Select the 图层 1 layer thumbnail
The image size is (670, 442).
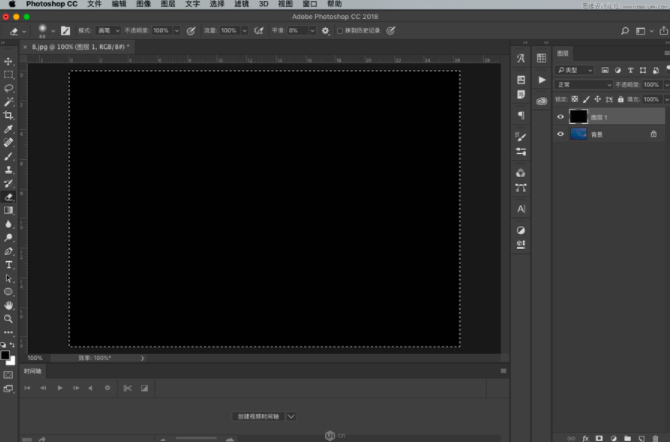coord(578,117)
